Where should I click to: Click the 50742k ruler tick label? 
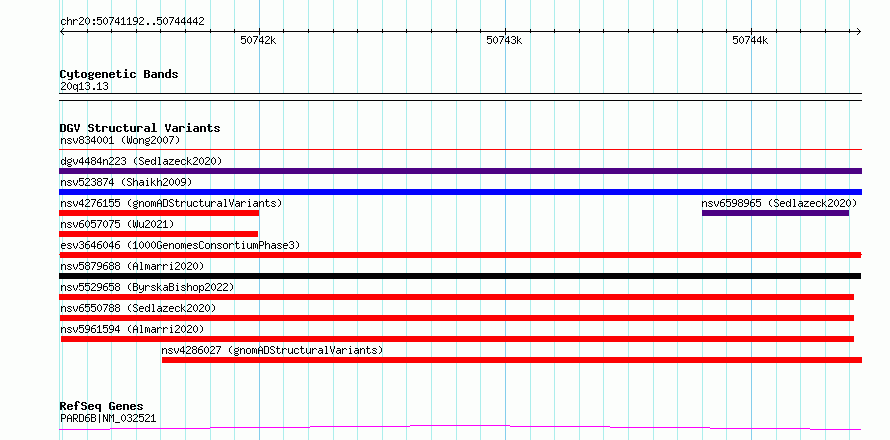(x=258, y=40)
